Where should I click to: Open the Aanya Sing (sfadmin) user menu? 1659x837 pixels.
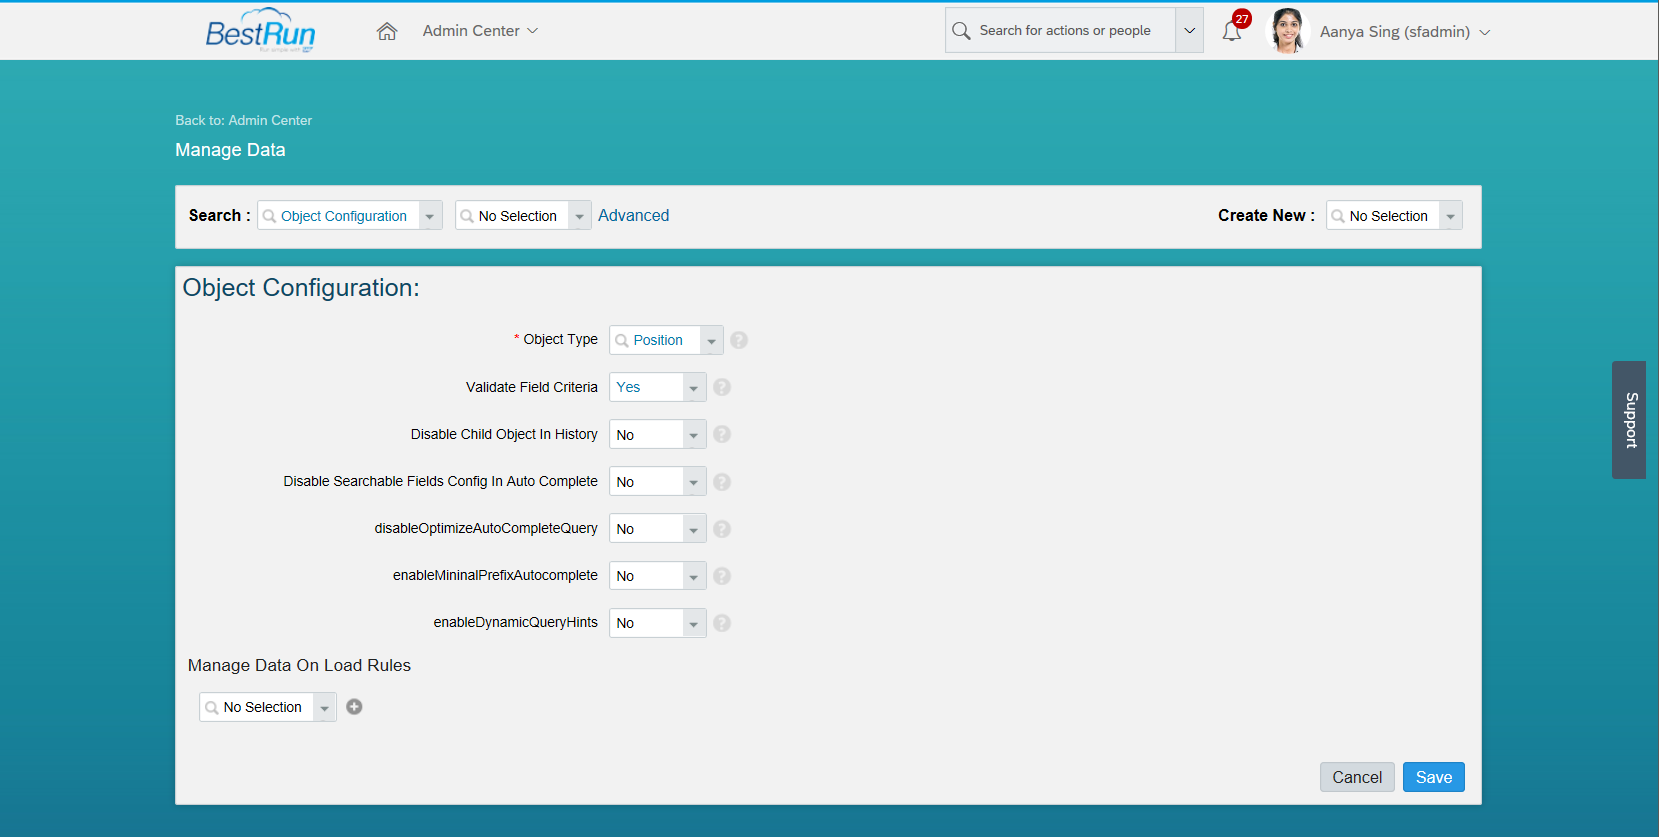coord(1405,32)
